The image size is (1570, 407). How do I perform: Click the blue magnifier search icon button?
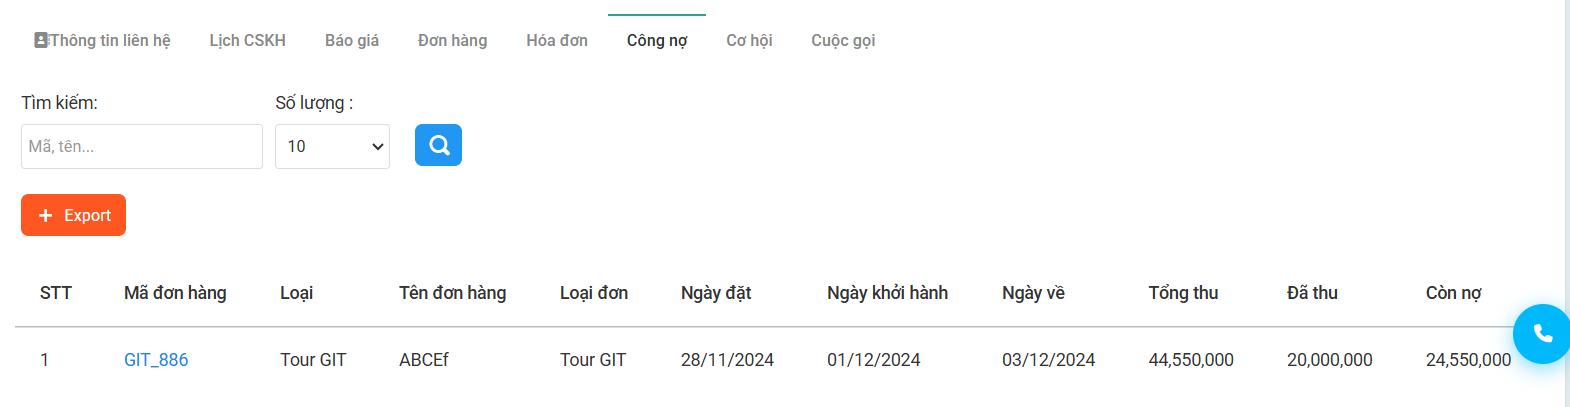pyautogui.click(x=438, y=145)
